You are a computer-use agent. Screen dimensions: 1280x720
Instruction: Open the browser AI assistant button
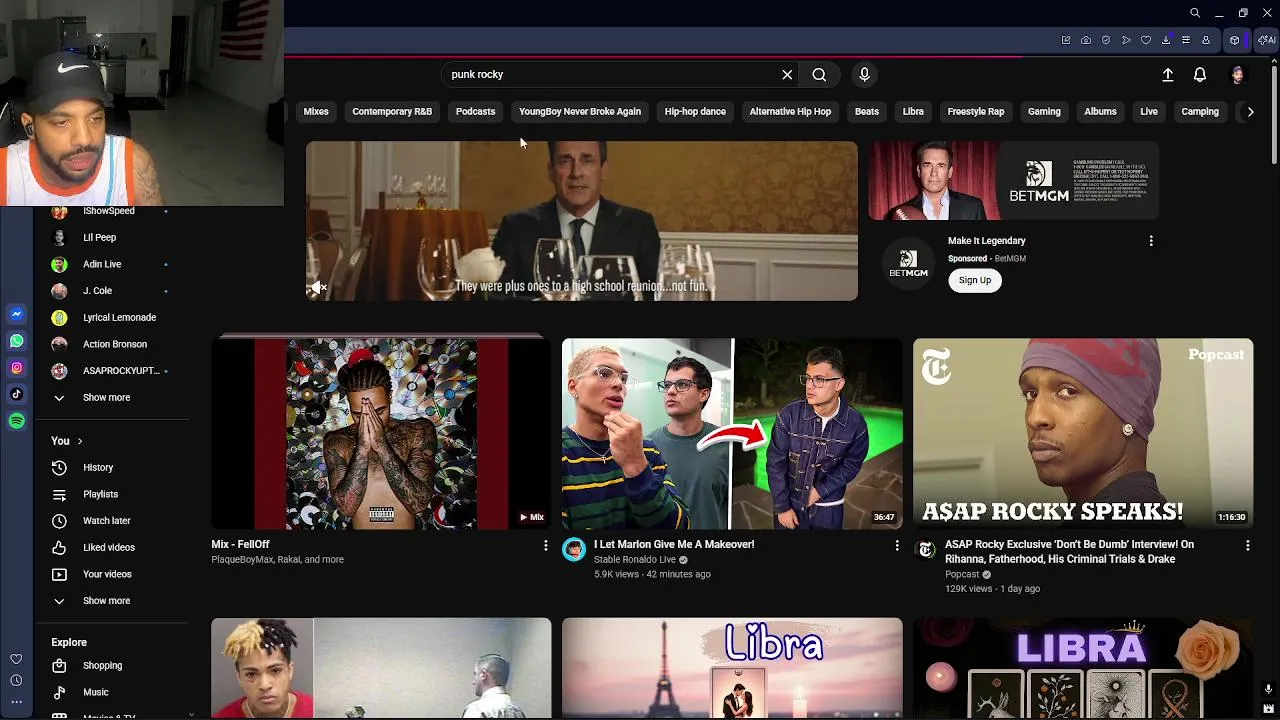coord(1266,40)
